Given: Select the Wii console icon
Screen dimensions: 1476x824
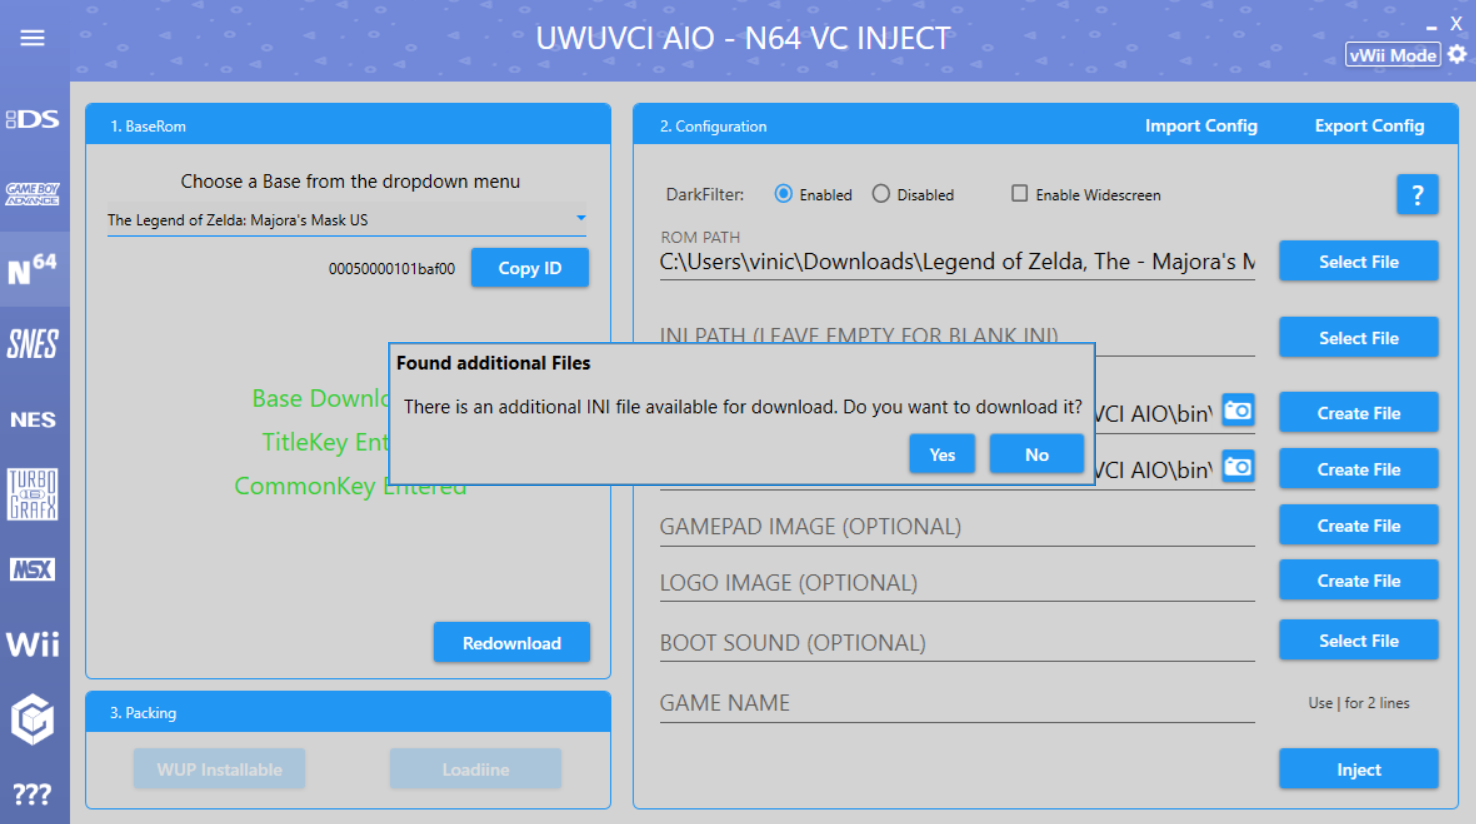Looking at the screenshot, I should [33, 644].
